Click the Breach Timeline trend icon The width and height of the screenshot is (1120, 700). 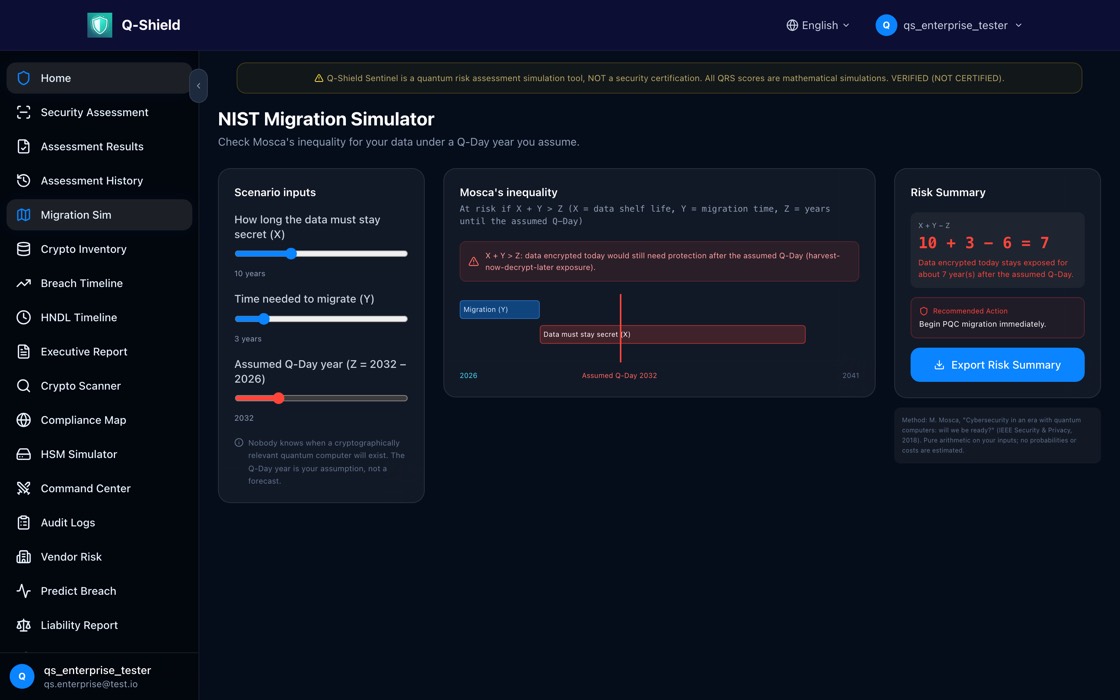tap(24, 284)
